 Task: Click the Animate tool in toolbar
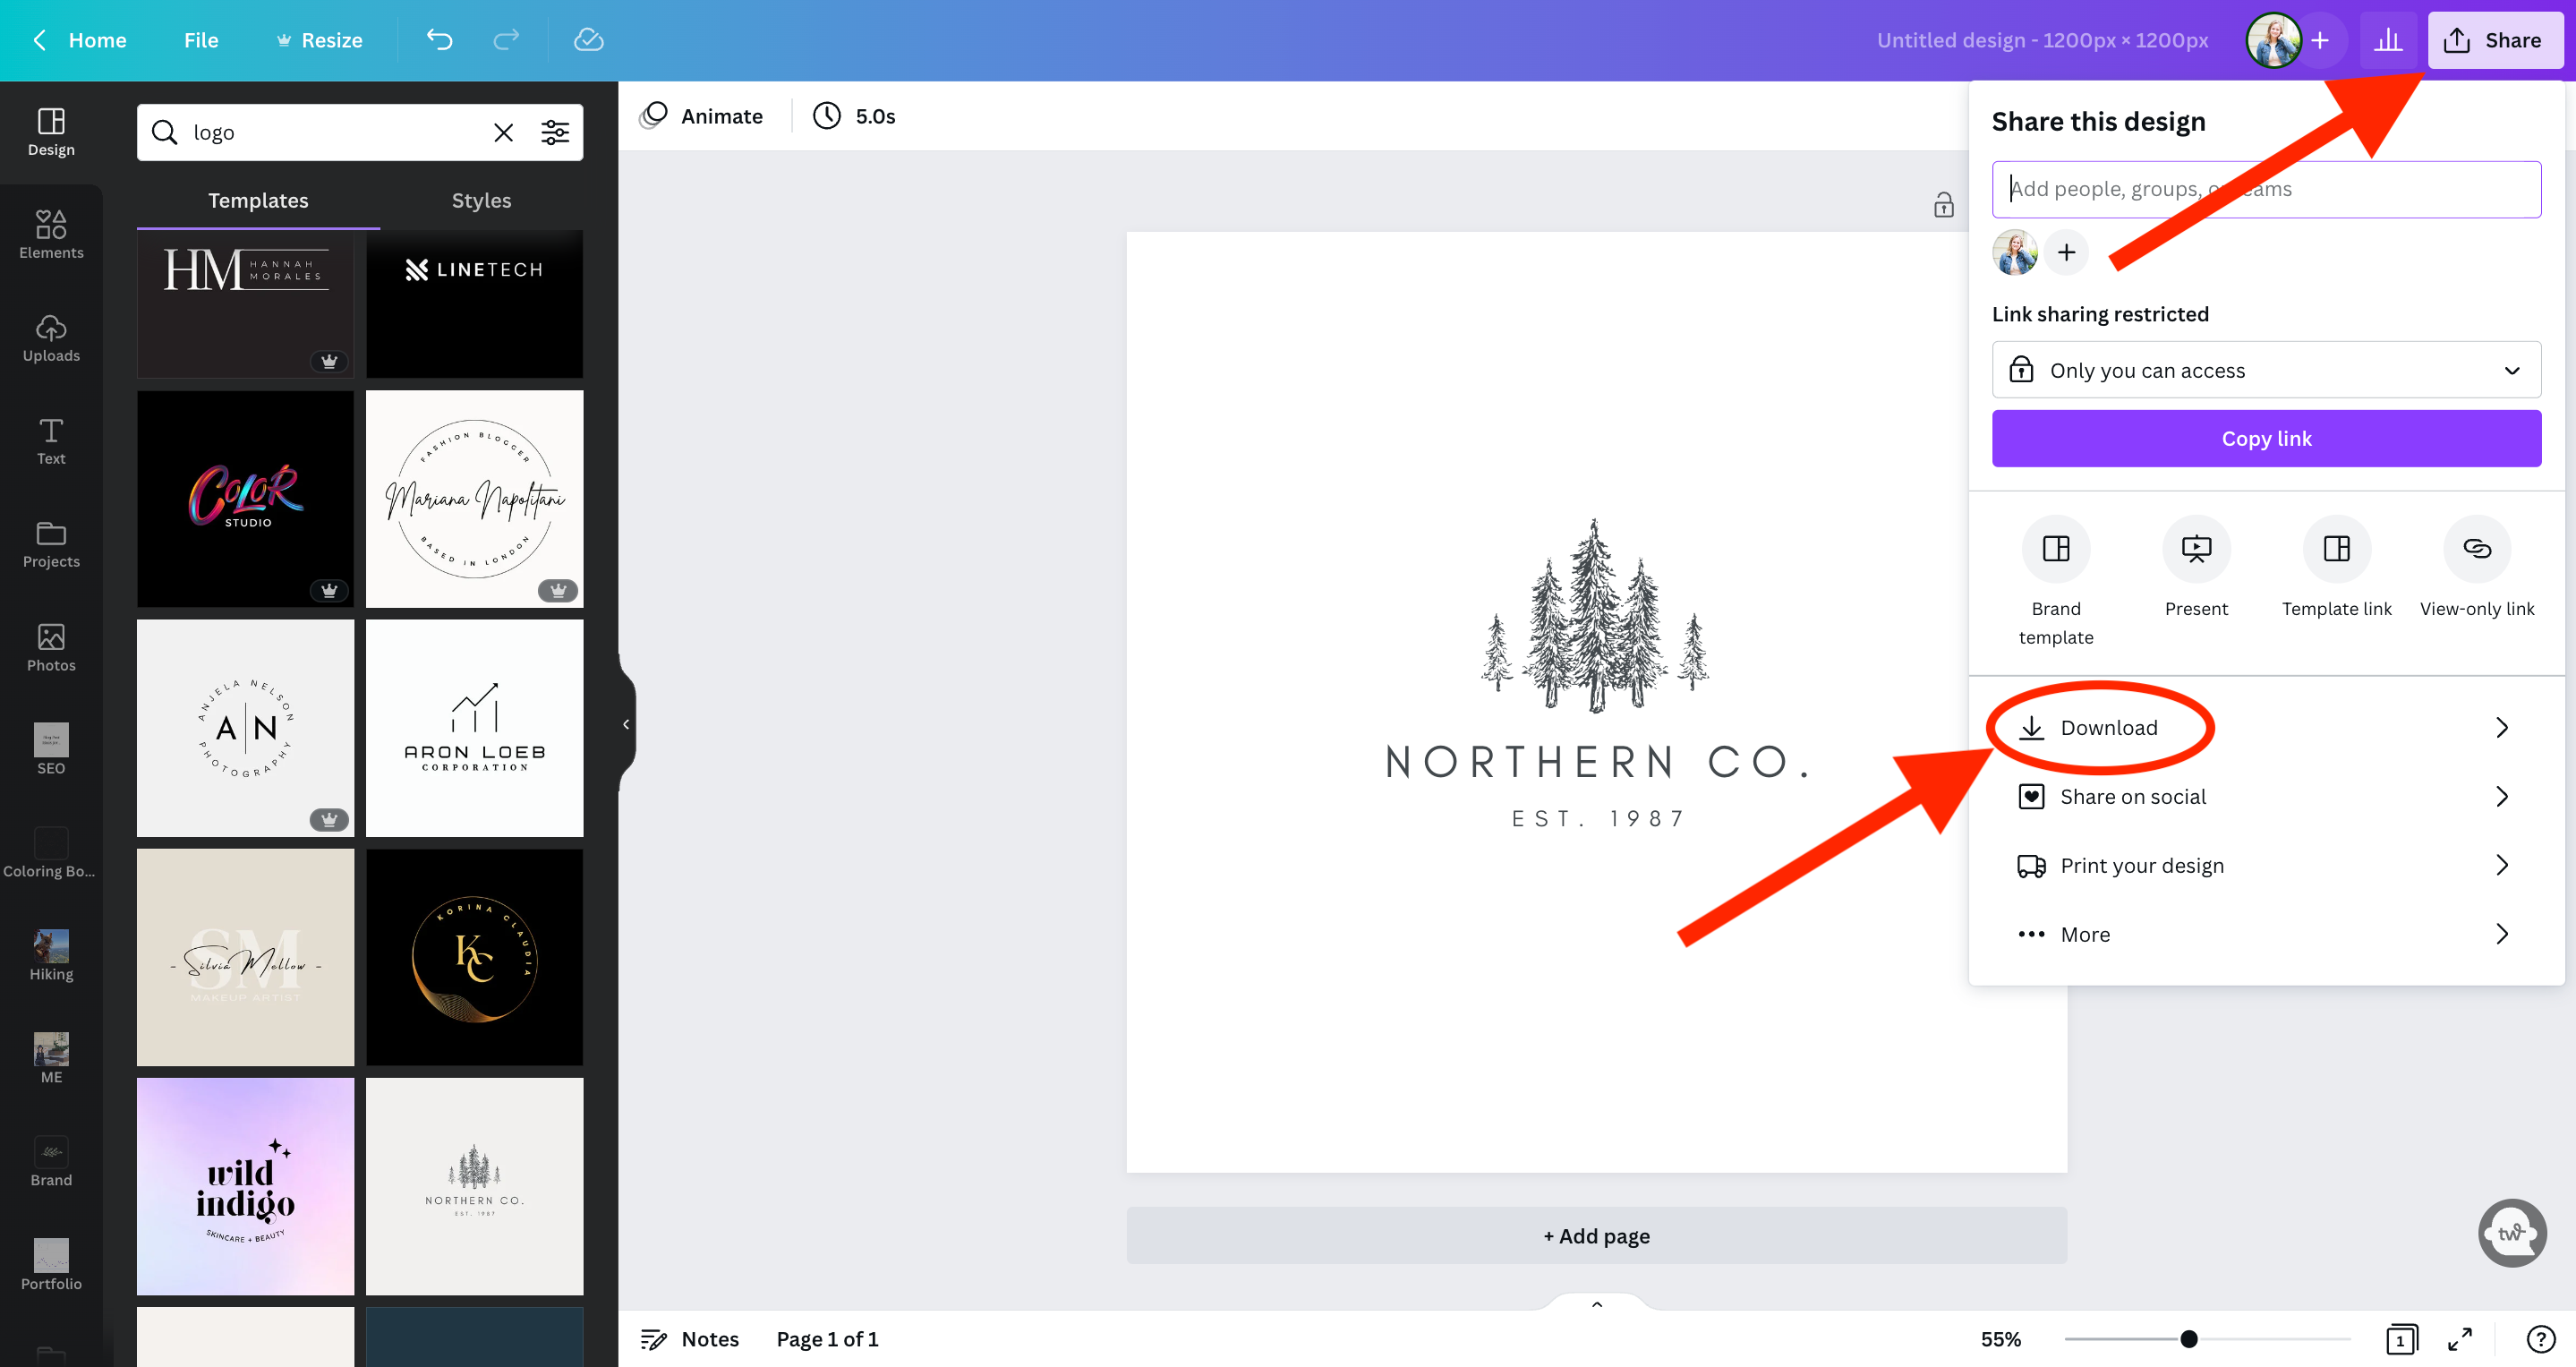[702, 115]
